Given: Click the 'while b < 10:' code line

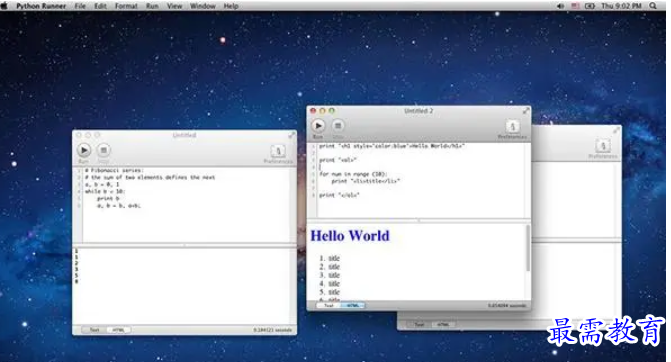Looking at the screenshot, I should pyautogui.click(x=105, y=191).
